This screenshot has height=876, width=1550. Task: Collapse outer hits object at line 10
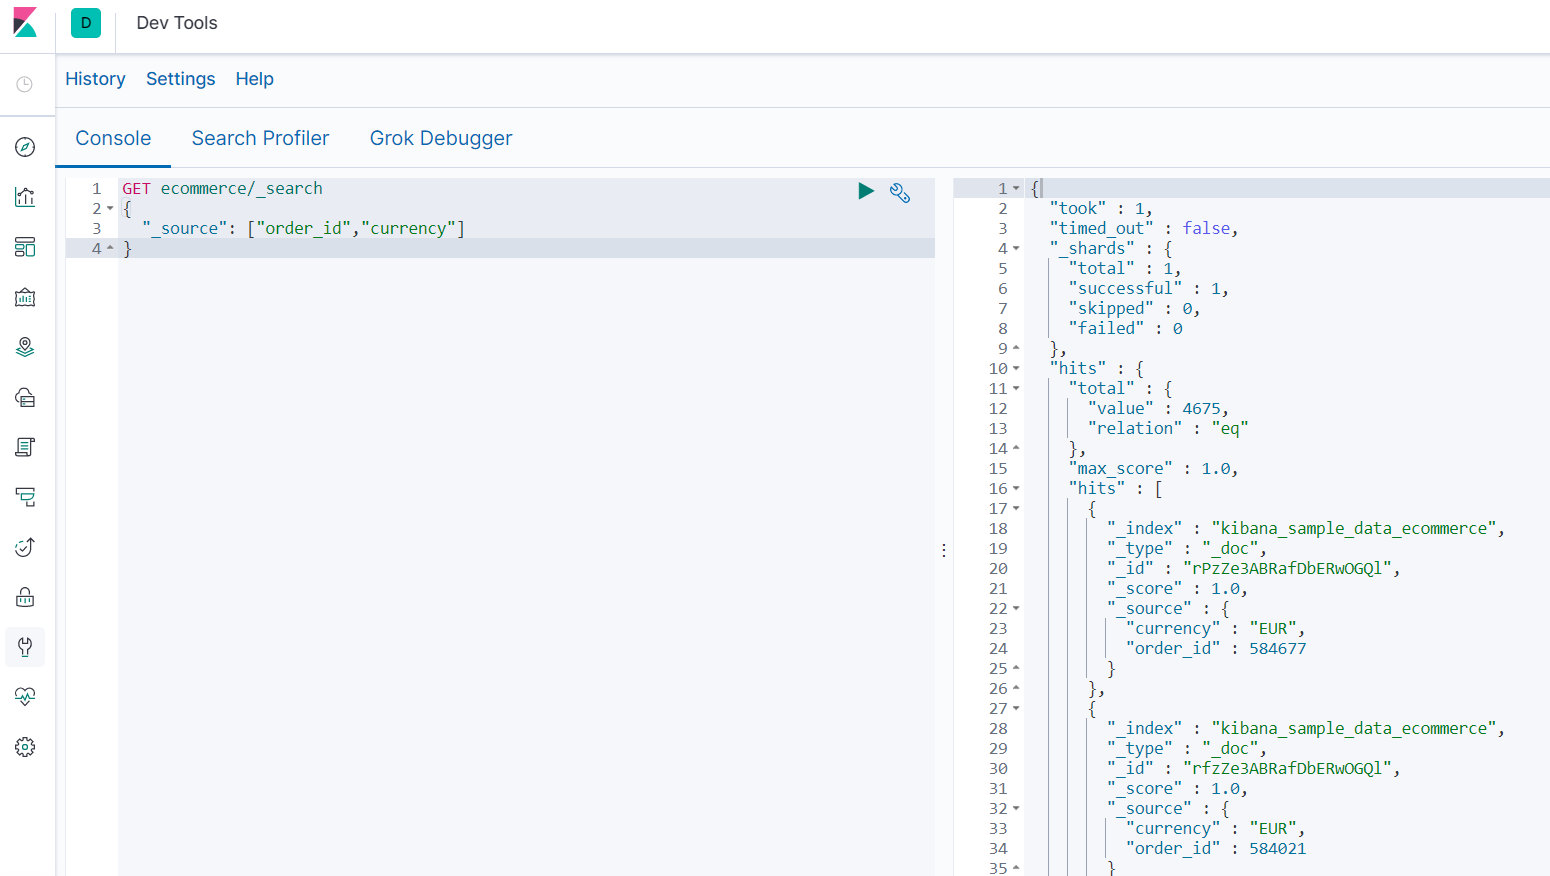tap(1016, 368)
